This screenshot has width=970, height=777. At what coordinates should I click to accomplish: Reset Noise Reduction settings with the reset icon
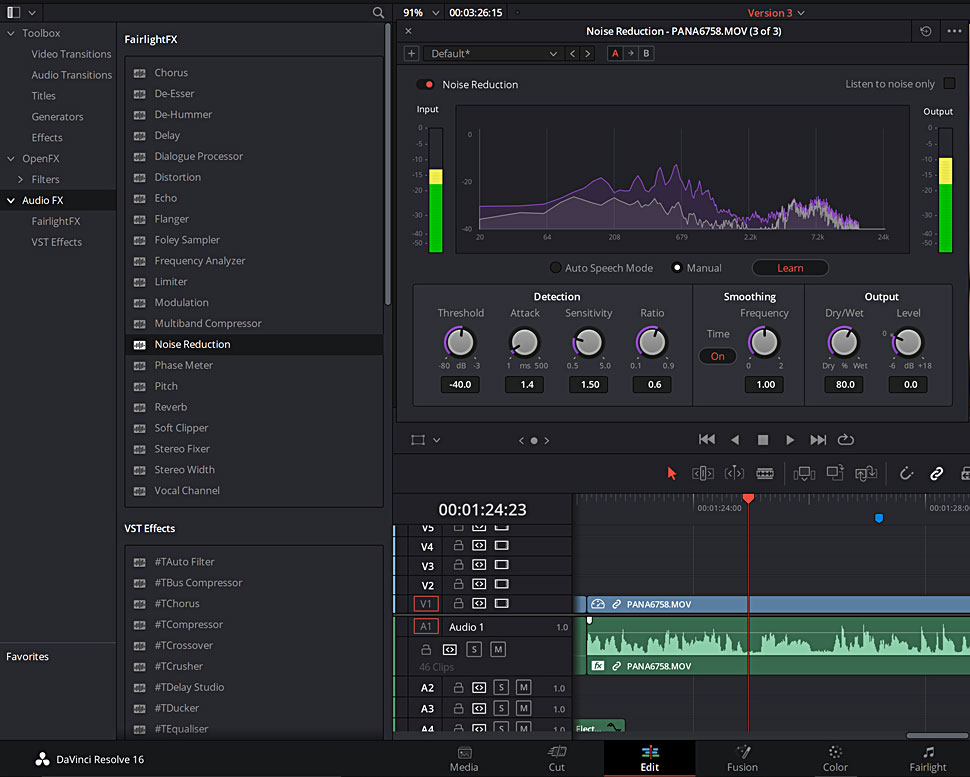coord(925,31)
